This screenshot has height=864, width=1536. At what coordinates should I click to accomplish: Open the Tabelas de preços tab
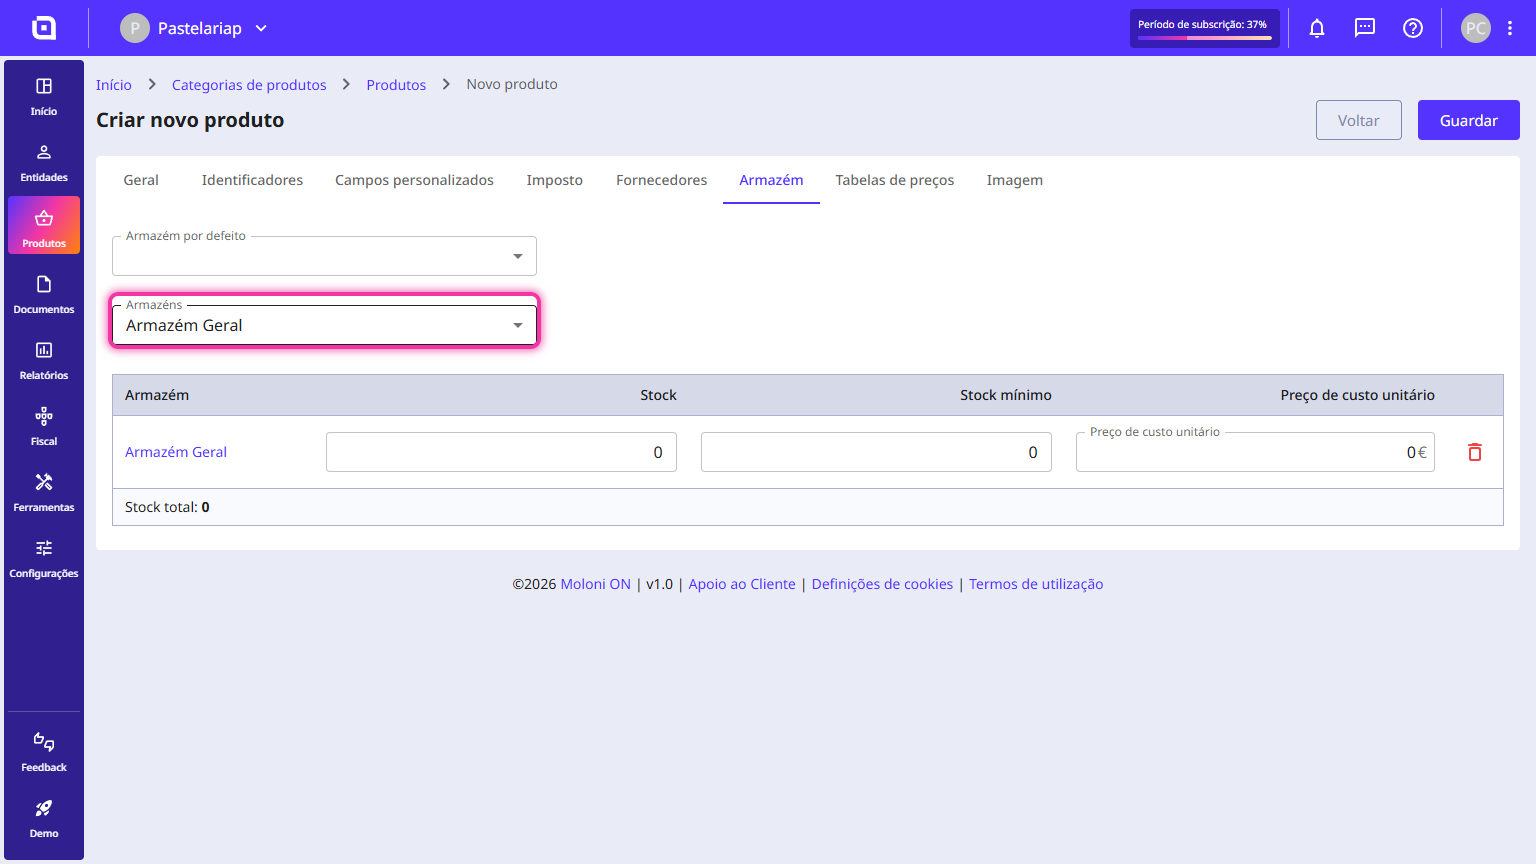[x=895, y=180]
